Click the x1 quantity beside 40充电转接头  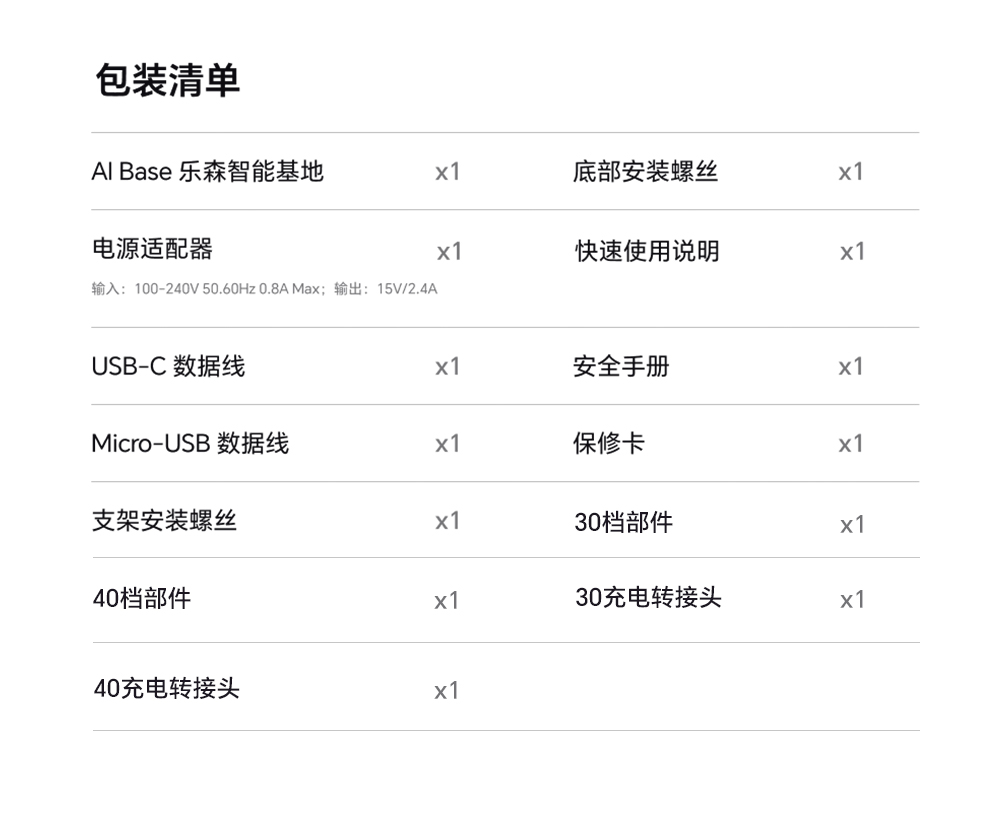[446, 691]
